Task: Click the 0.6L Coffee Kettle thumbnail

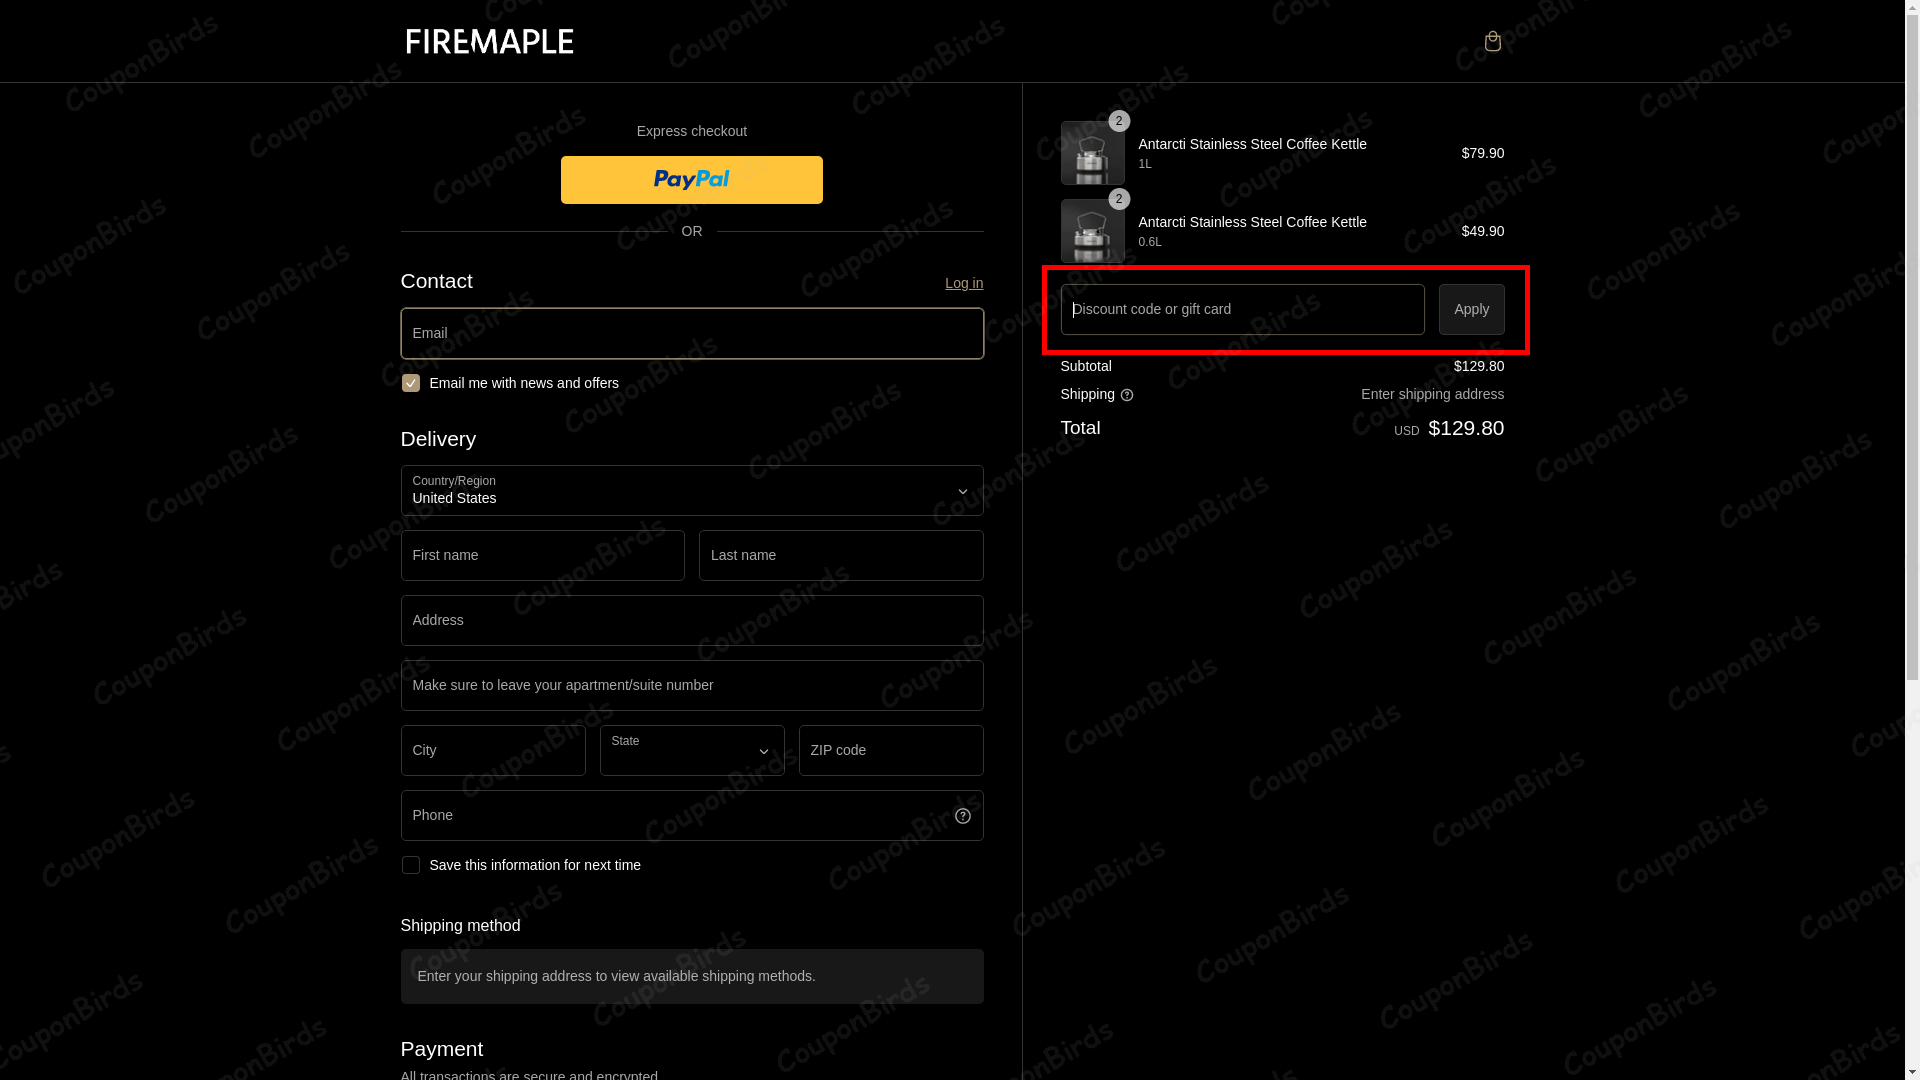Action: click(x=1092, y=231)
